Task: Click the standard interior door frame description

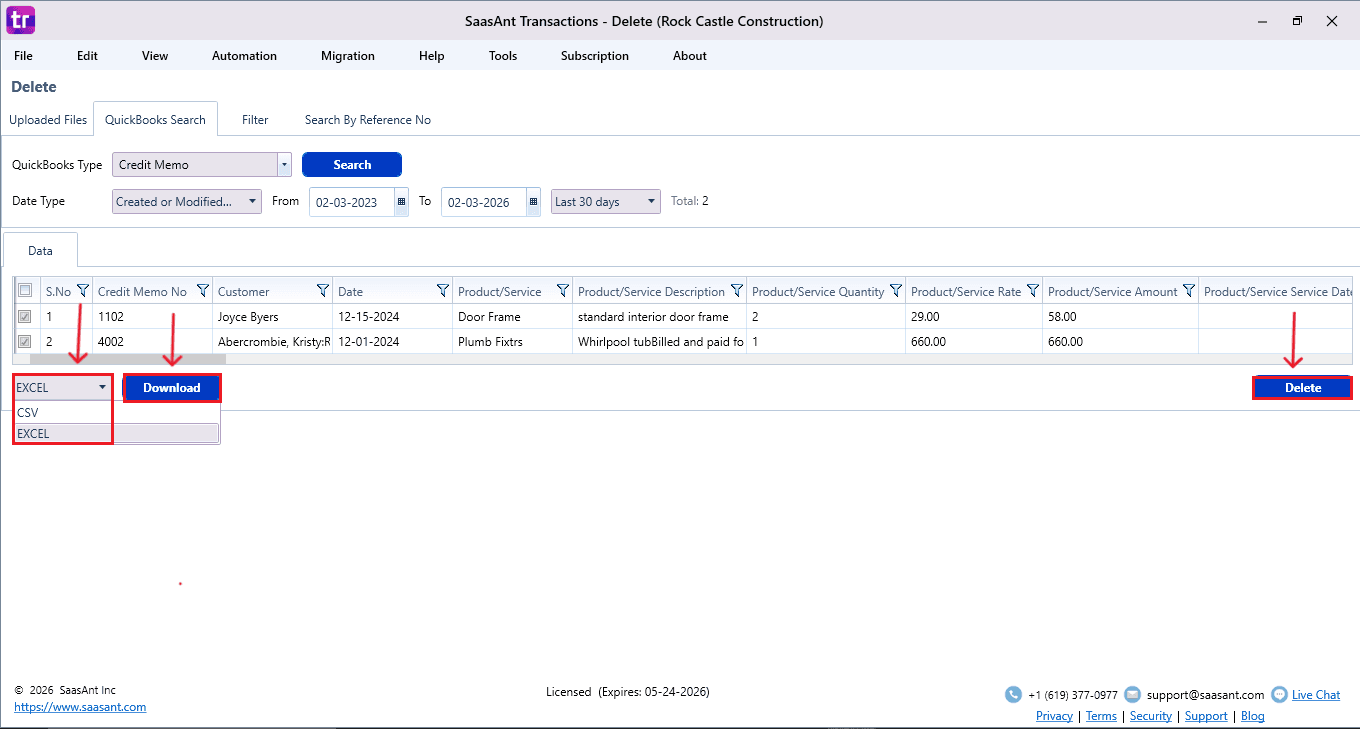Action: pyautogui.click(x=660, y=317)
